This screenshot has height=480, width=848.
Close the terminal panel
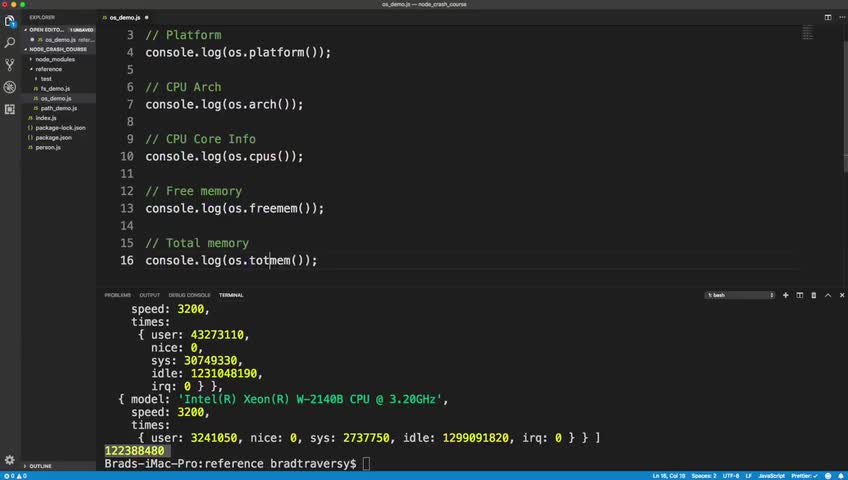(x=842, y=295)
